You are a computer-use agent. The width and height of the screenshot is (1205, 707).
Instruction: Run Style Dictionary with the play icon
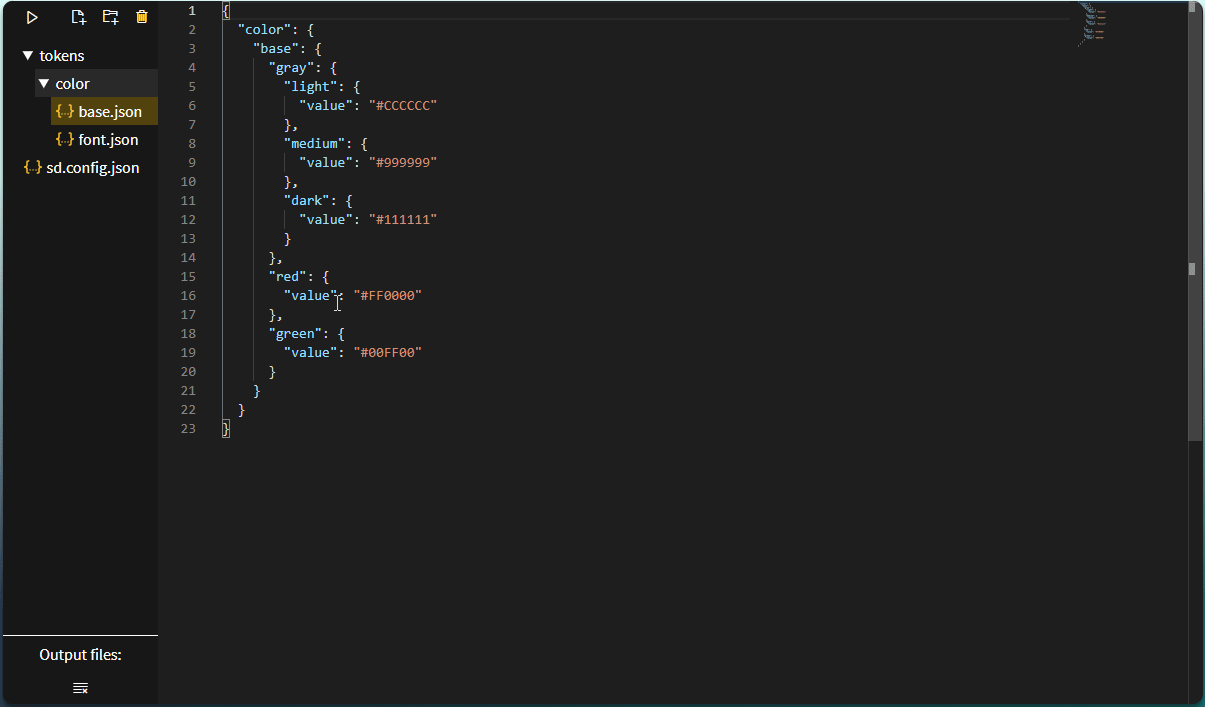point(32,17)
